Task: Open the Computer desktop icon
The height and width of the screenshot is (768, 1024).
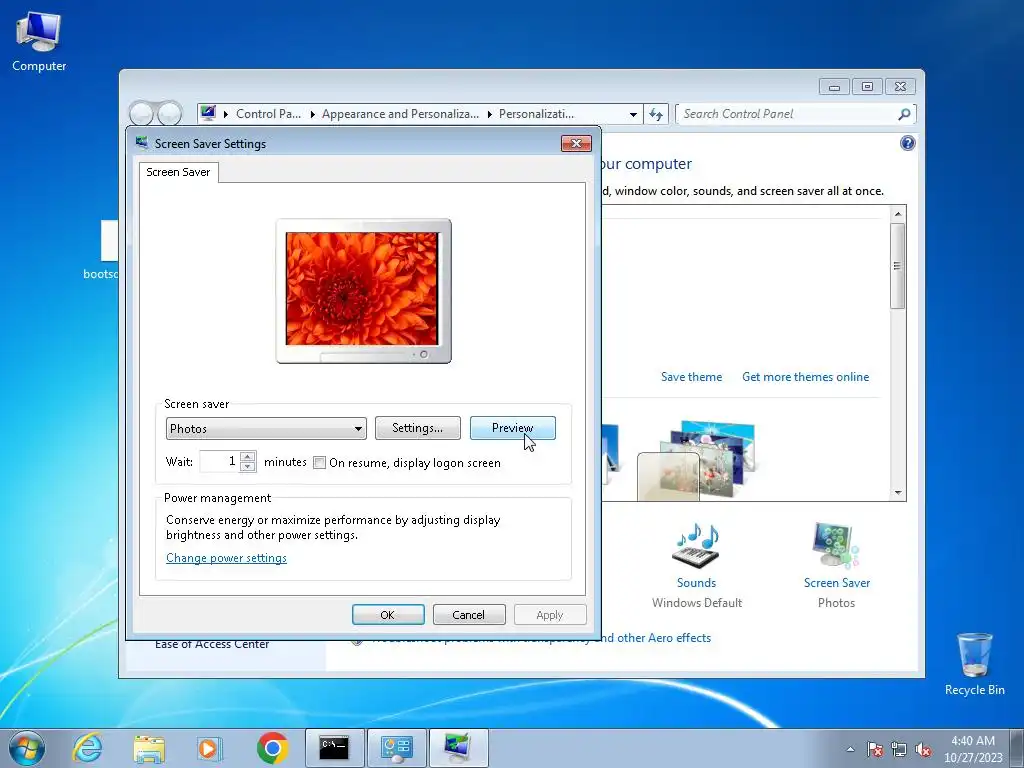Action: coord(39,42)
